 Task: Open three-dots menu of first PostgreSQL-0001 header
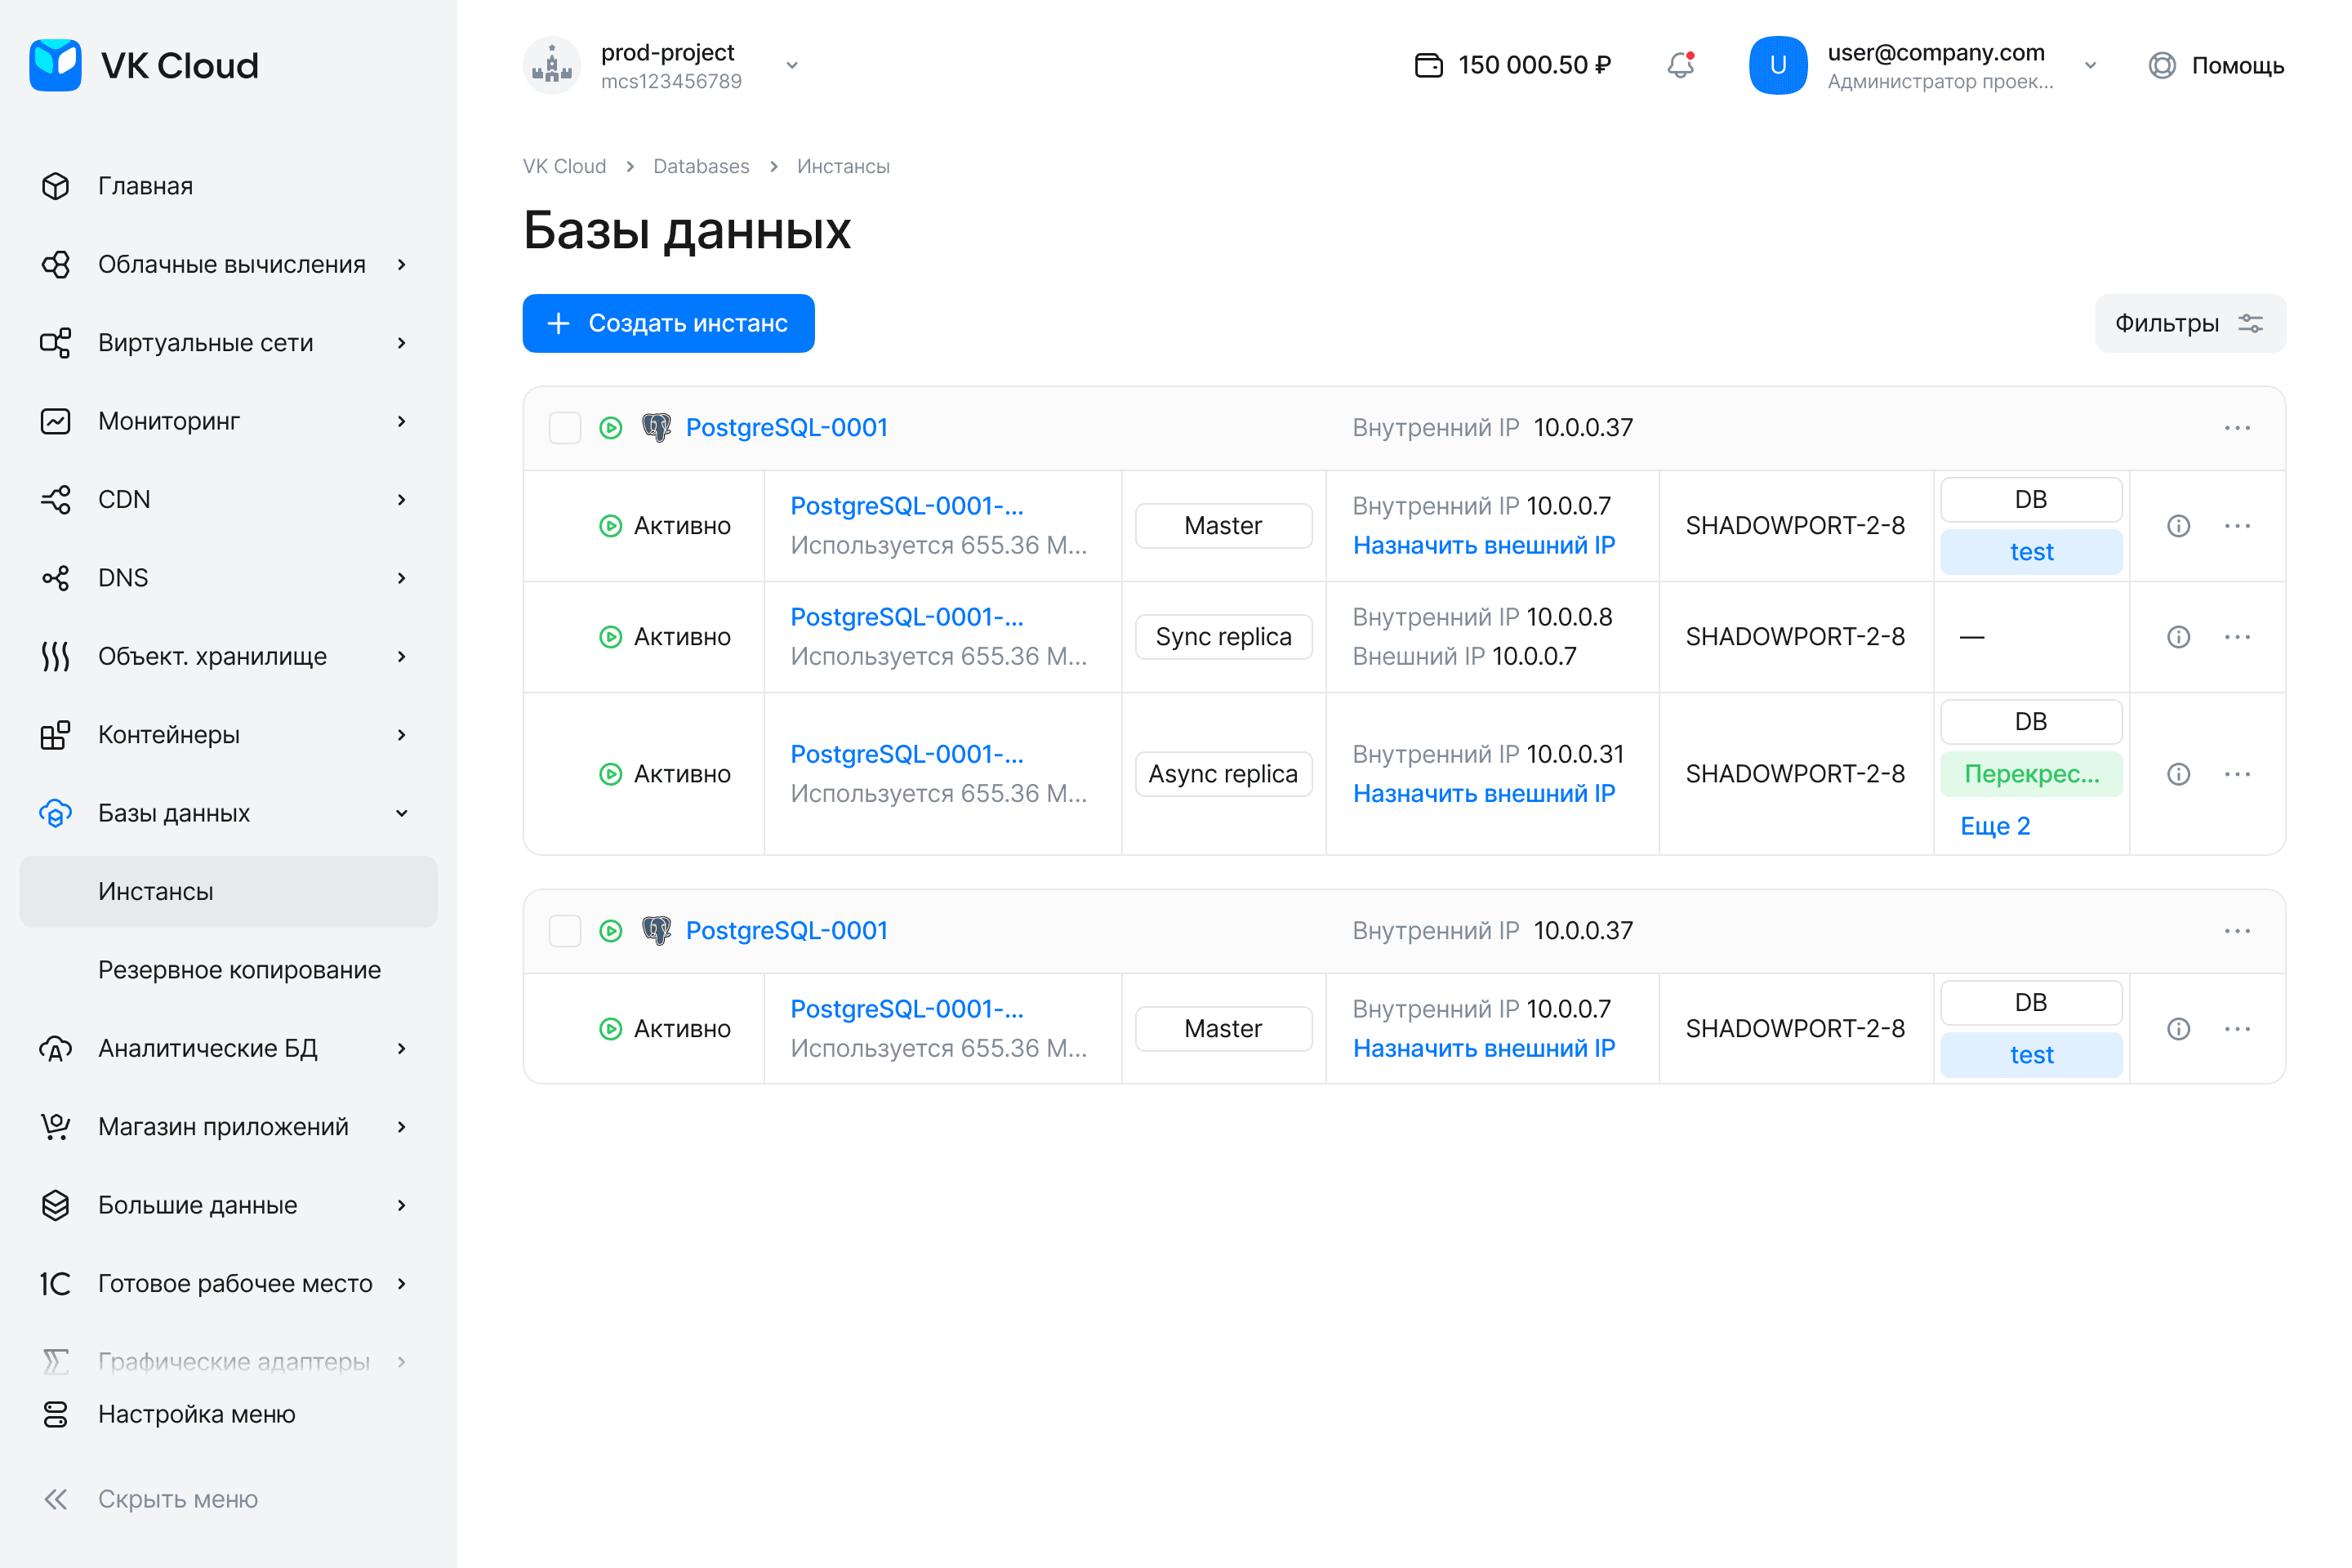coord(2237,428)
